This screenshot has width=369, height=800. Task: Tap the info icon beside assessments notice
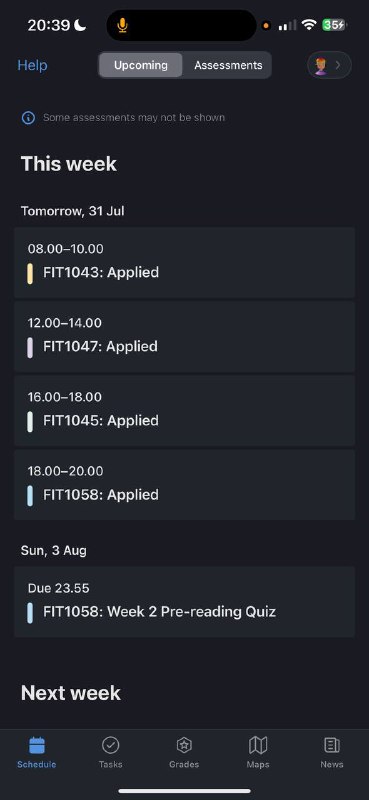pyautogui.click(x=28, y=118)
